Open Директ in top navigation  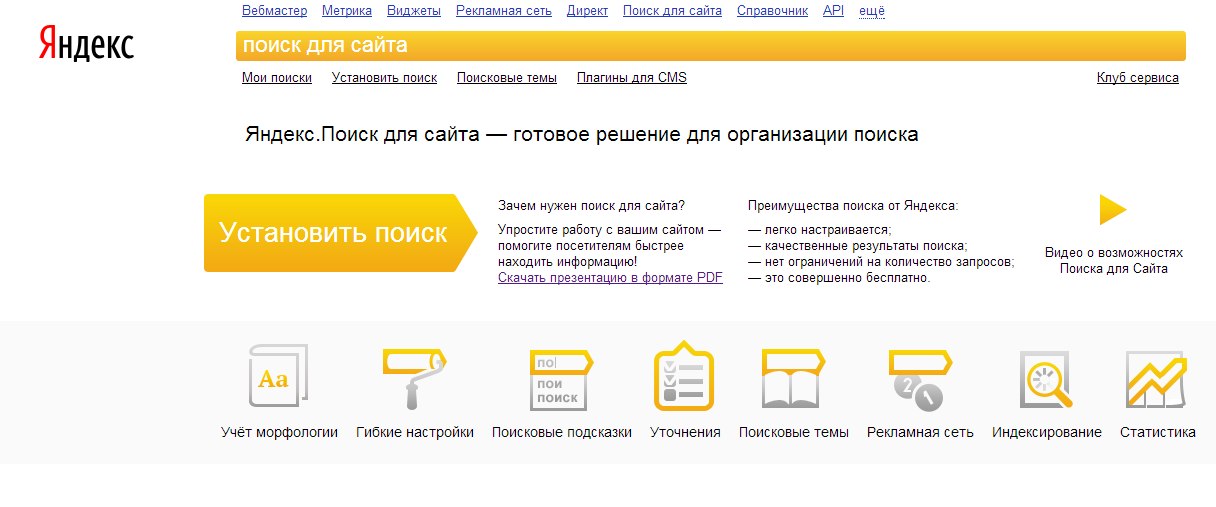tap(587, 11)
